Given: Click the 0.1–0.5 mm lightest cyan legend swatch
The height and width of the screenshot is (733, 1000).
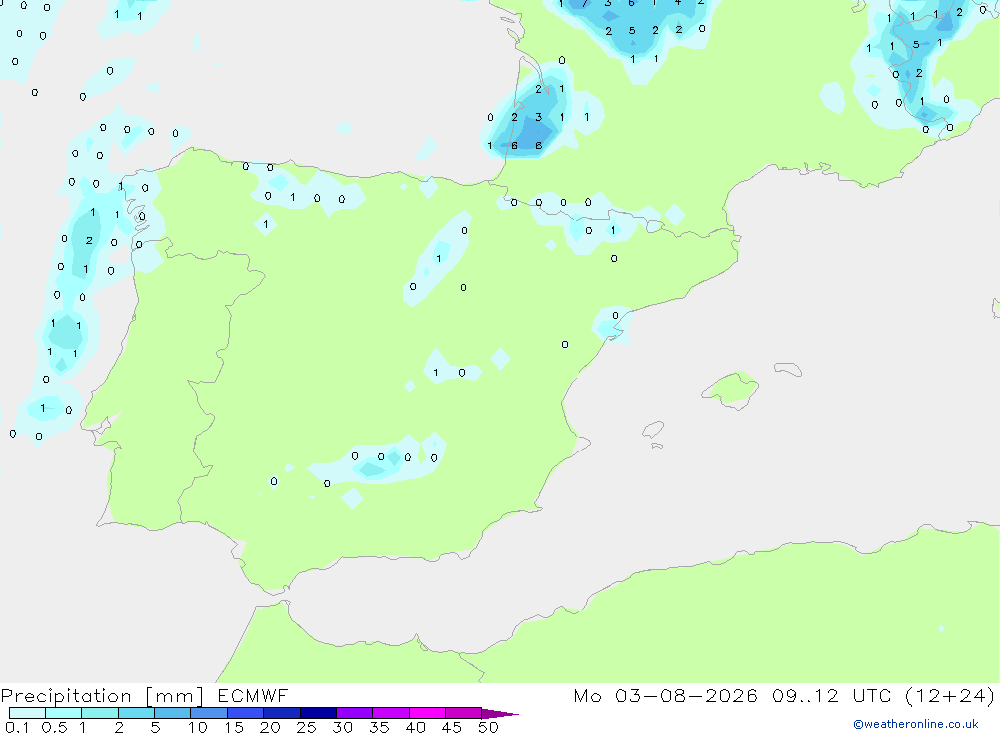Looking at the screenshot, I should pyautogui.click(x=27, y=713).
